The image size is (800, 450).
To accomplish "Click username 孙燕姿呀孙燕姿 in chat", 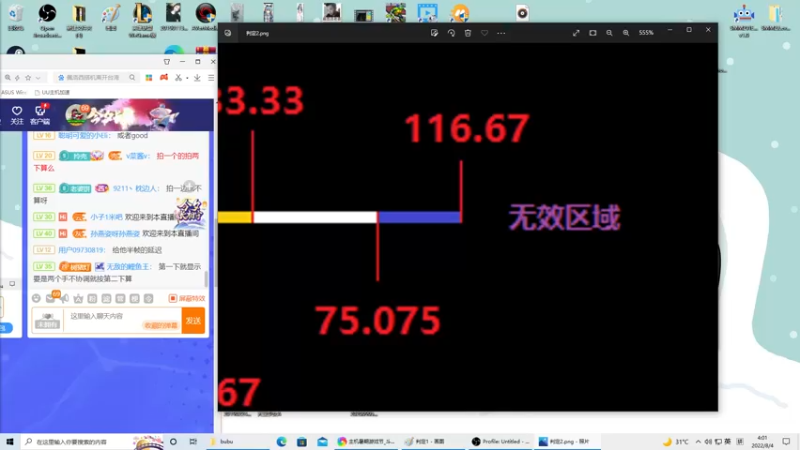I will (x=115, y=233).
